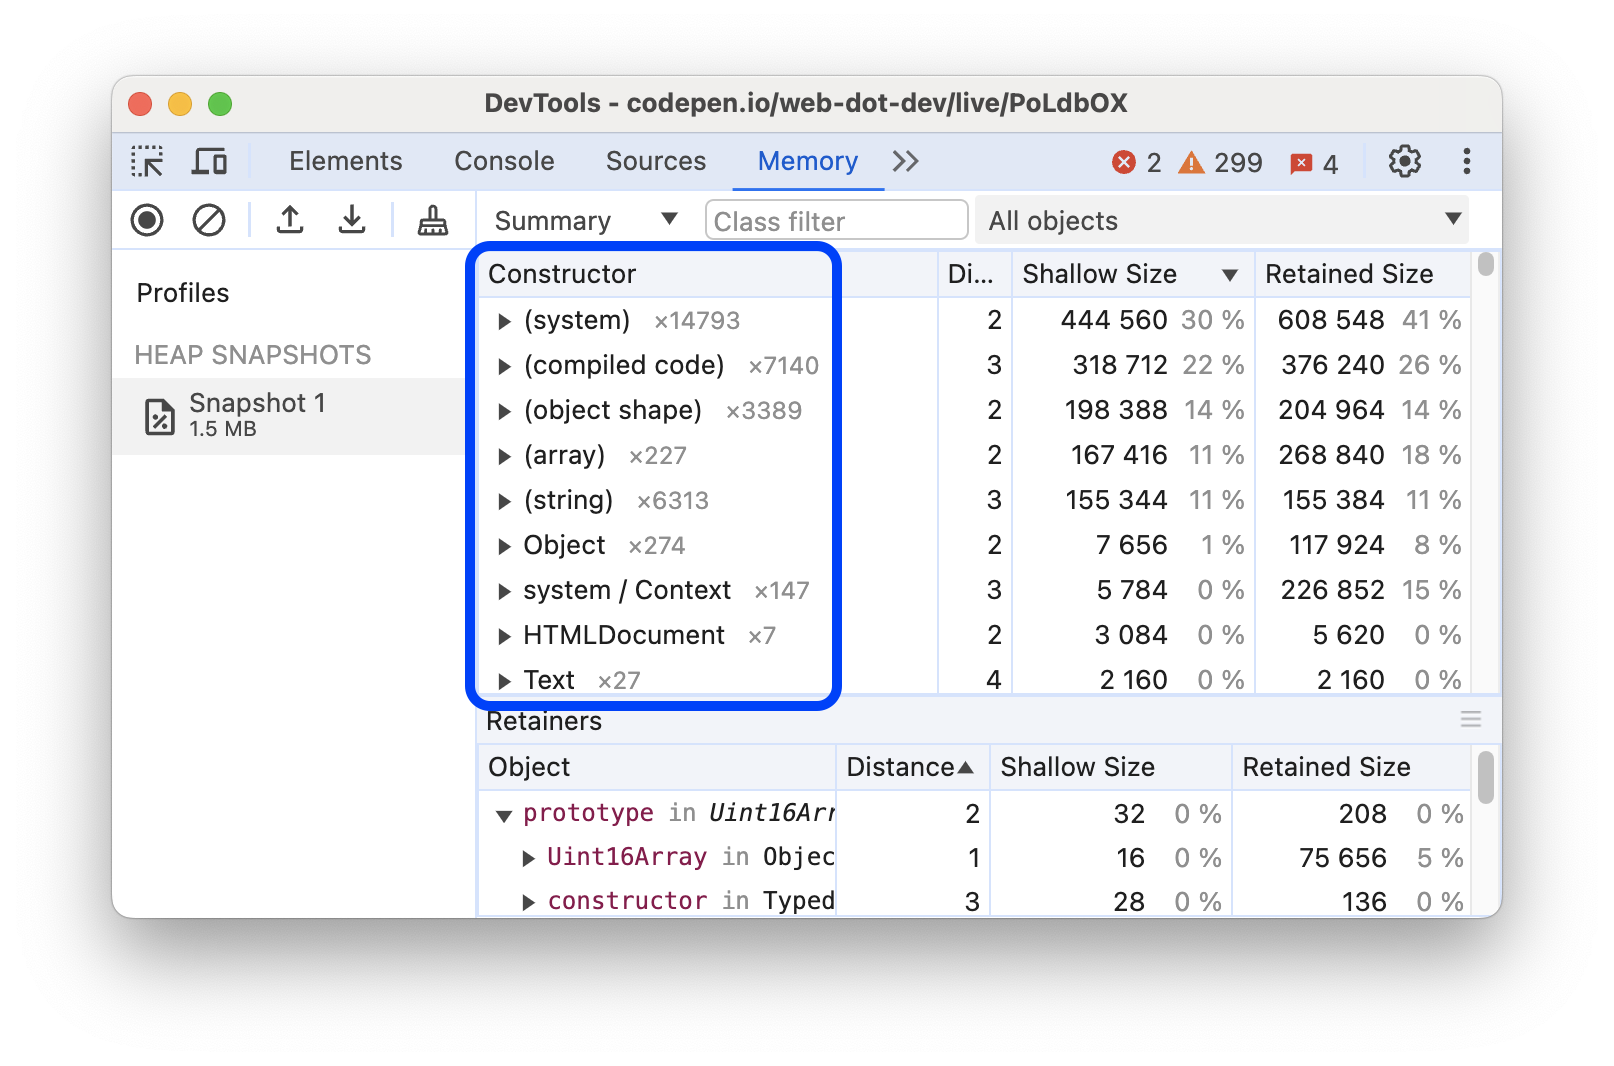Open DevTools settings gear
Screen dimensions: 1614x1066
coord(1404,161)
